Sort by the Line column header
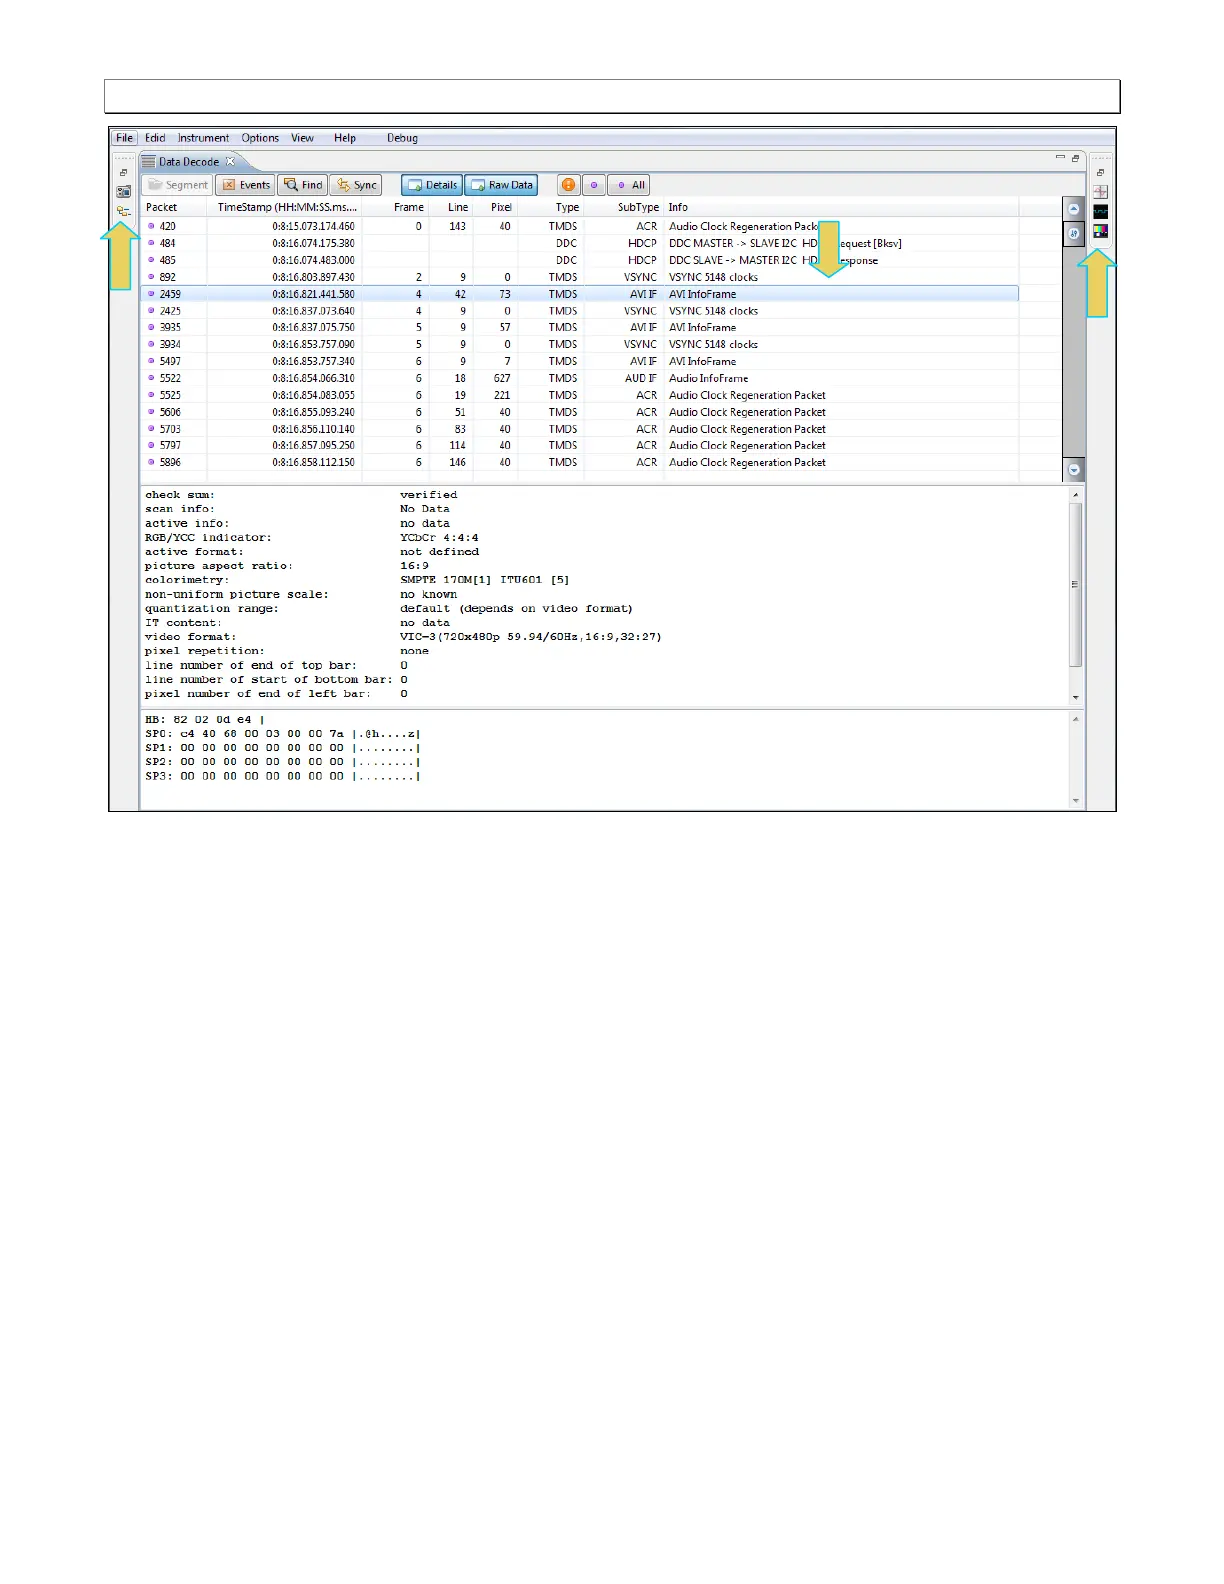 [x=451, y=207]
